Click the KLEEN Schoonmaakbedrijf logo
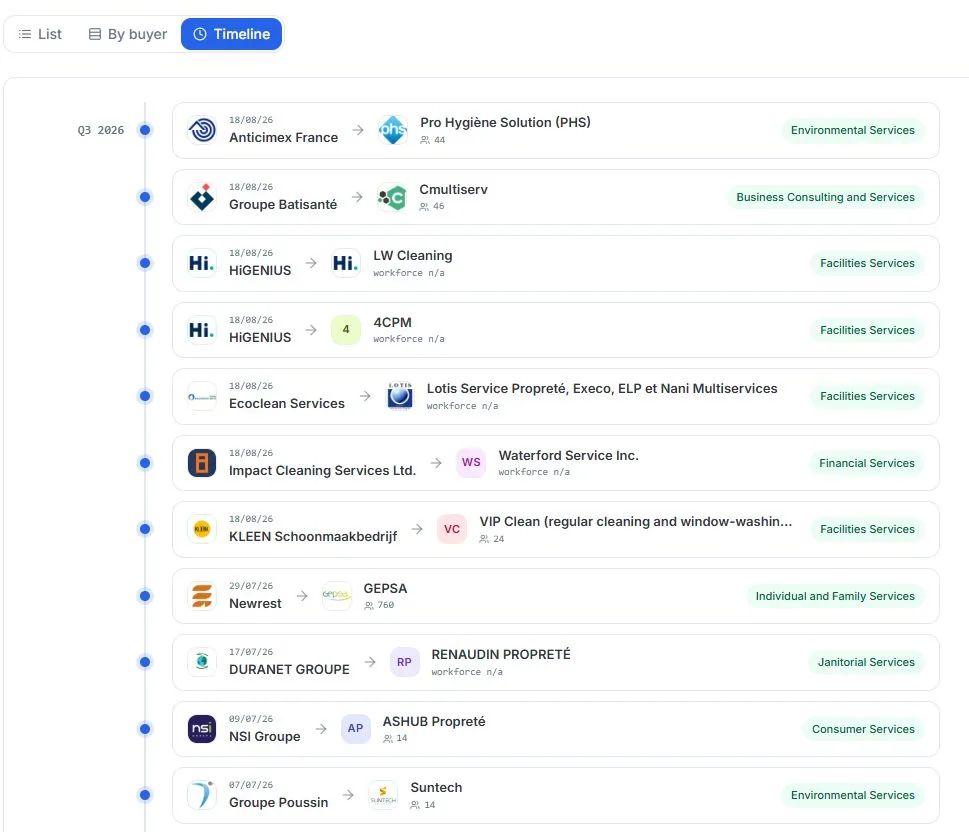Image resolution: width=969 pixels, height=832 pixels. click(202, 529)
